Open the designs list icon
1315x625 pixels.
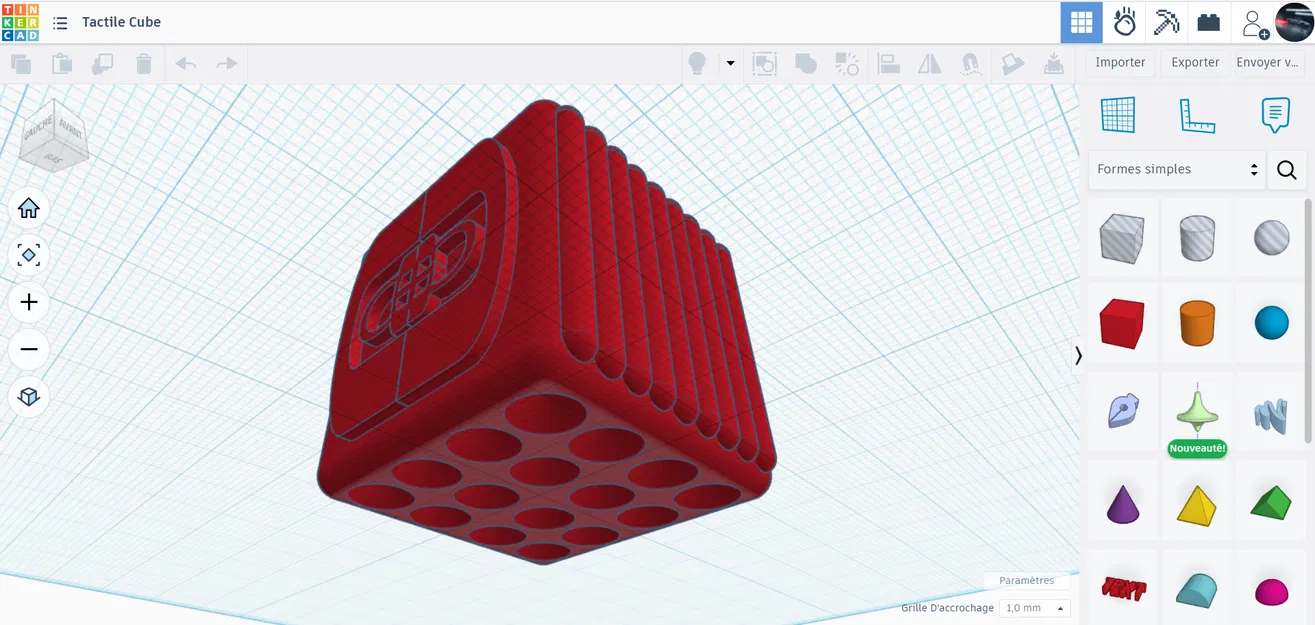[x=60, y=22]
